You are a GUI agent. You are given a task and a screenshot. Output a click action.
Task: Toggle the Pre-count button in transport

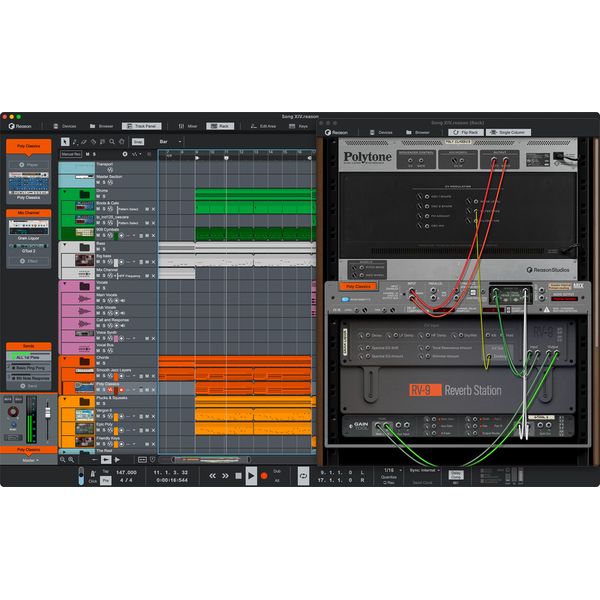click(106, 480)
